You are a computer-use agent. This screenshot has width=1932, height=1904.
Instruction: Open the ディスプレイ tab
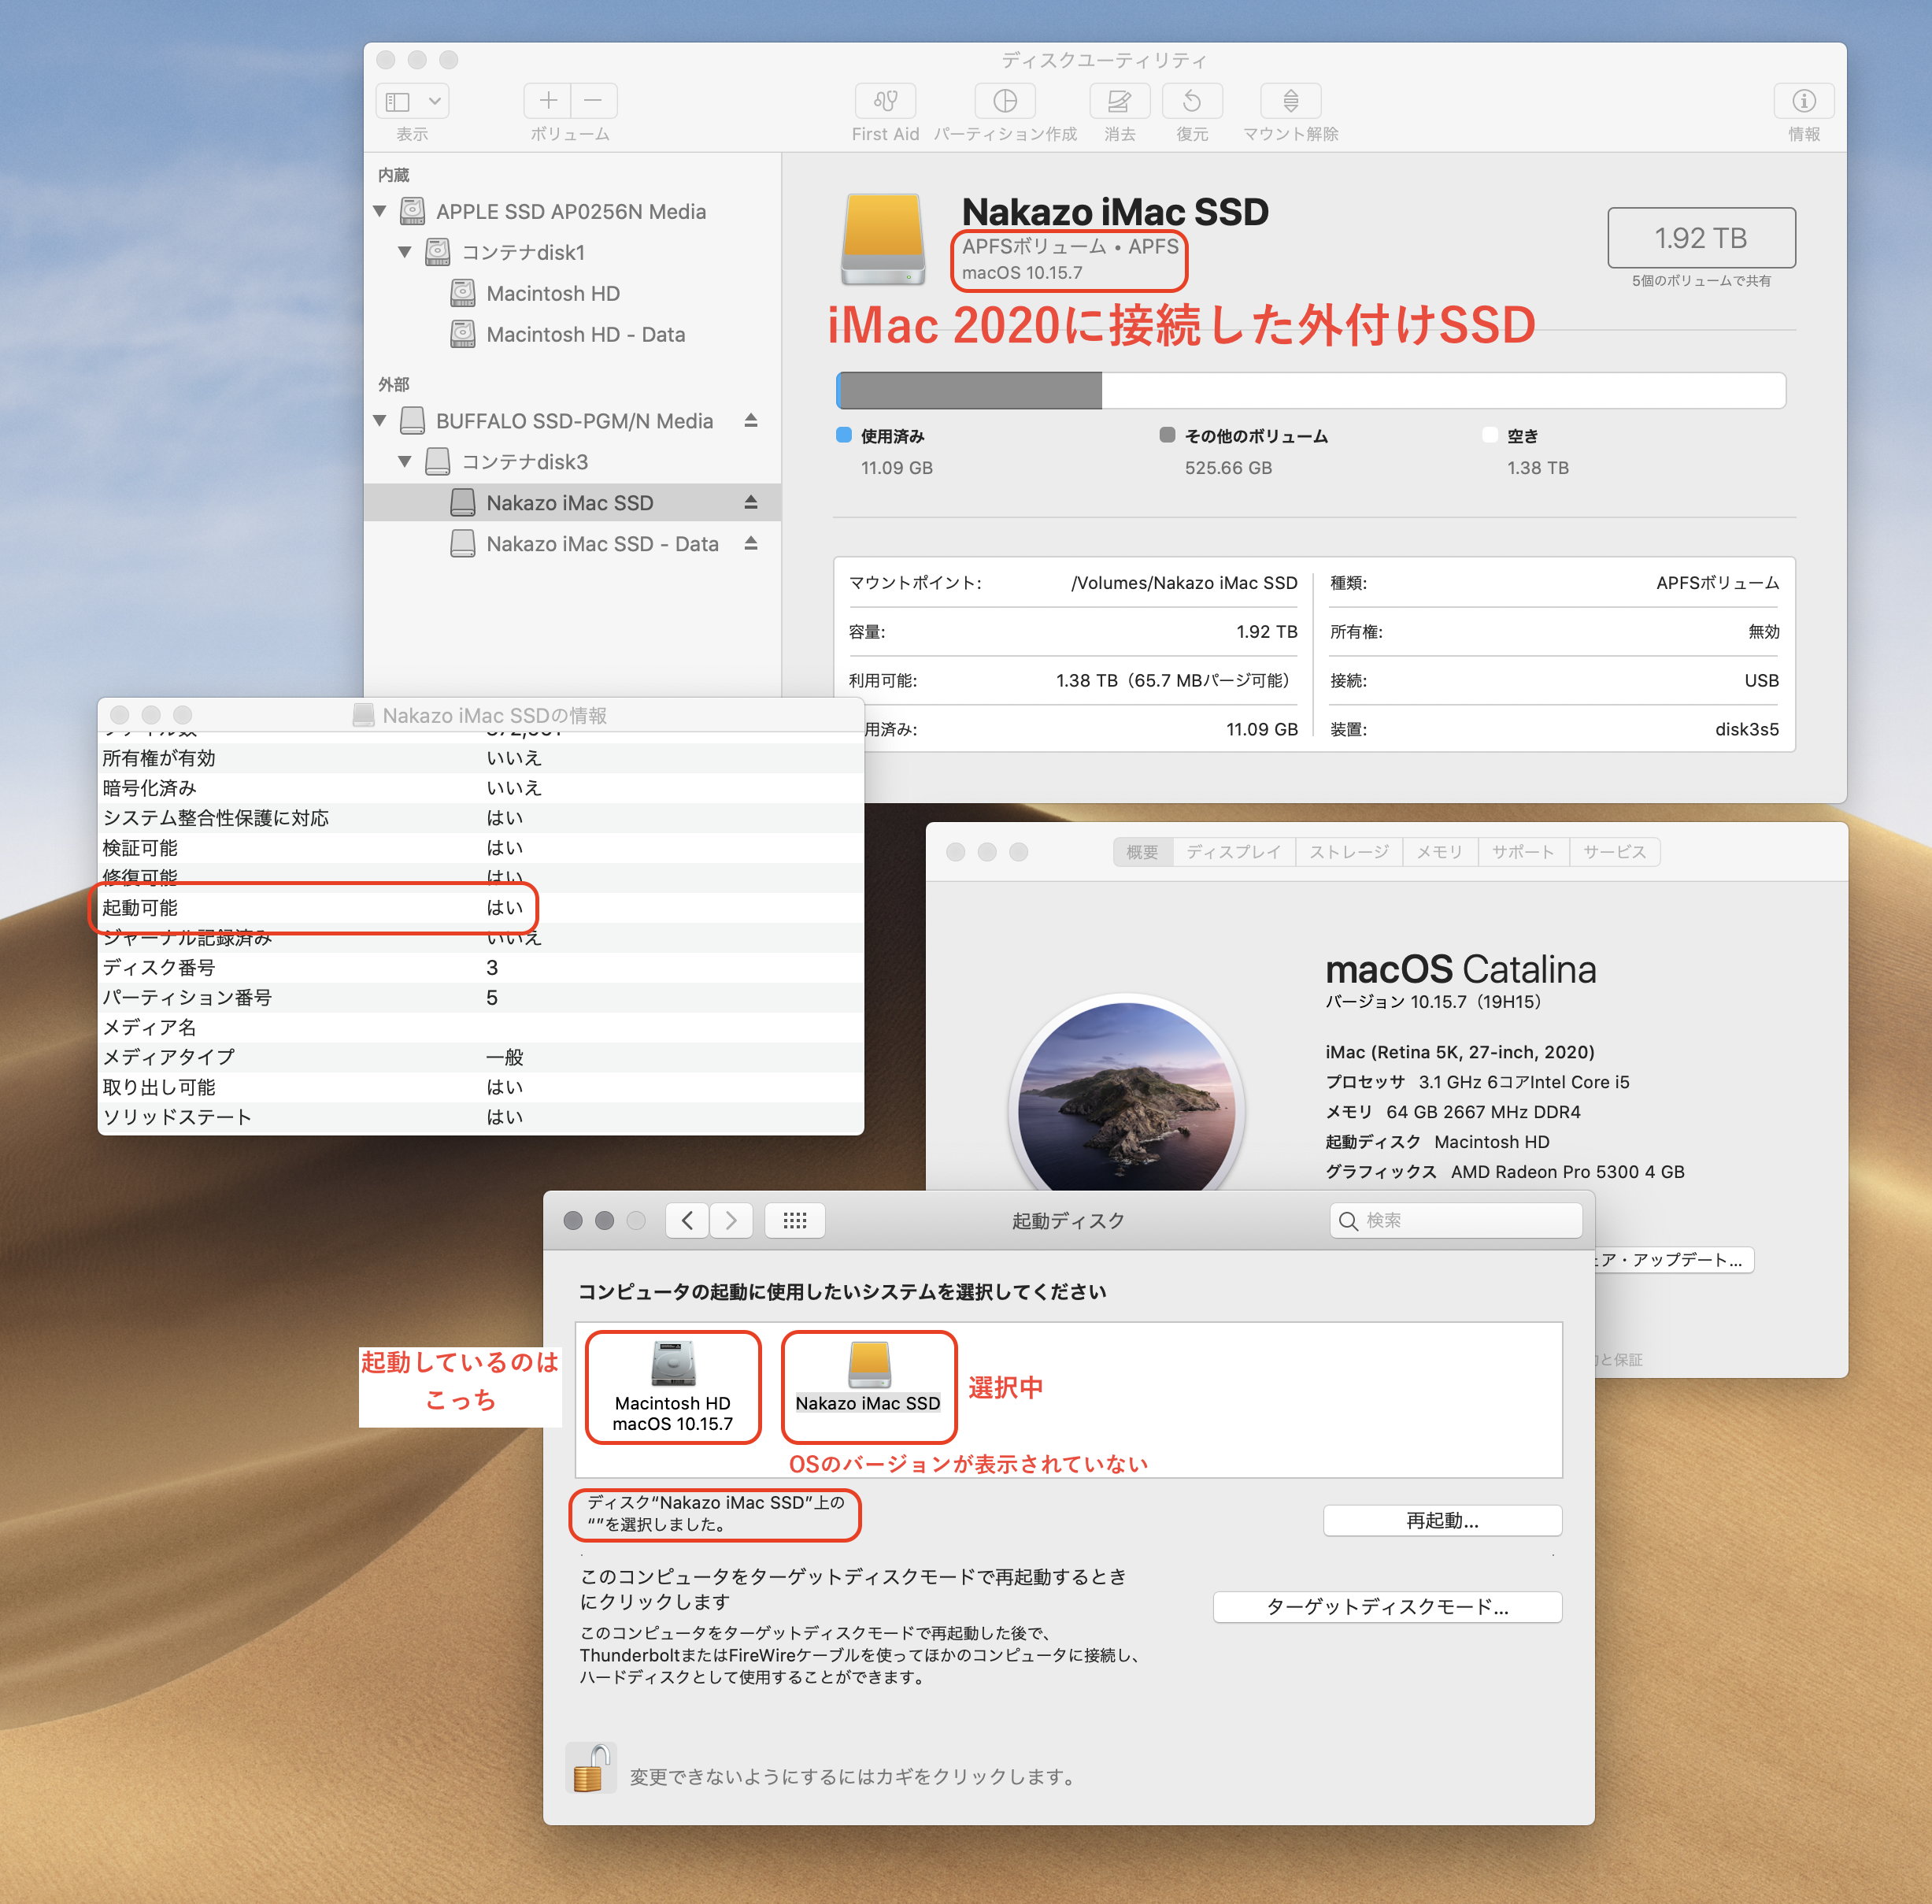(1233, 852)
